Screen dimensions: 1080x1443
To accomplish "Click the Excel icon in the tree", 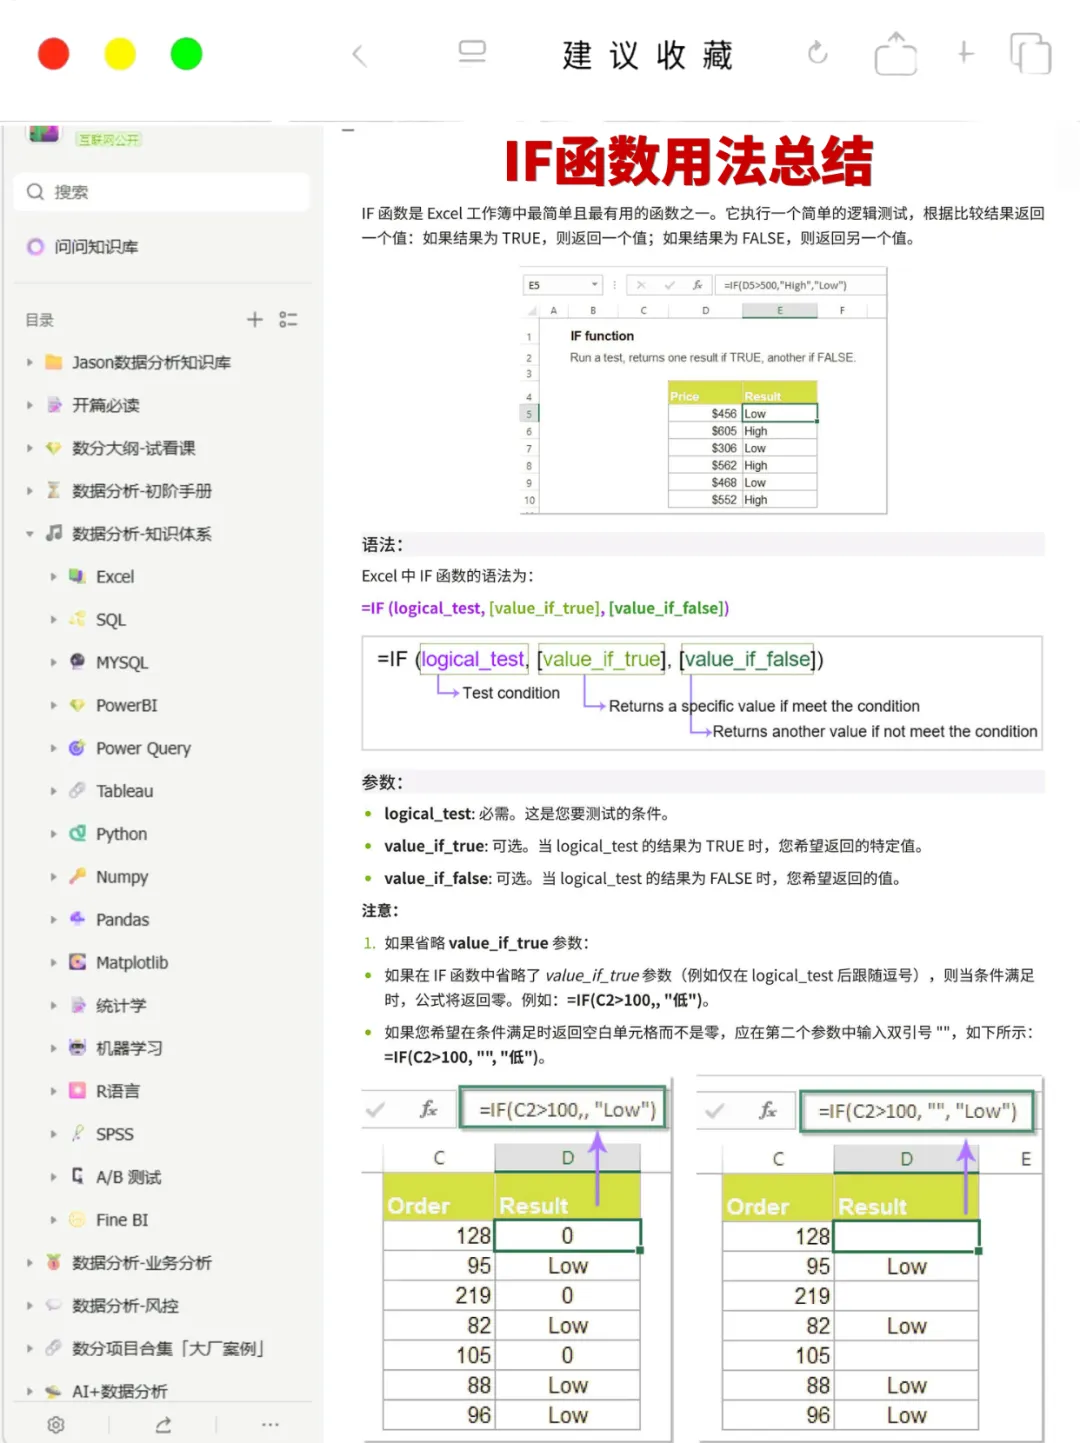I will point(77,576).
